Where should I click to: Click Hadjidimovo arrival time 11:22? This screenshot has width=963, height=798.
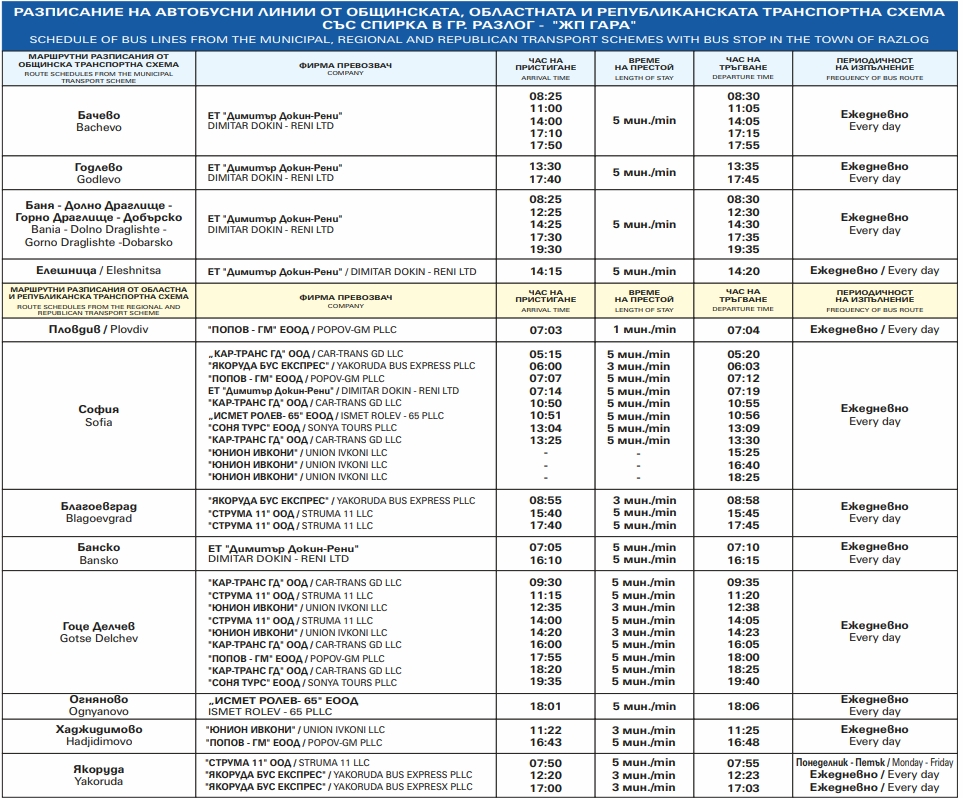[x=545, y=730]
